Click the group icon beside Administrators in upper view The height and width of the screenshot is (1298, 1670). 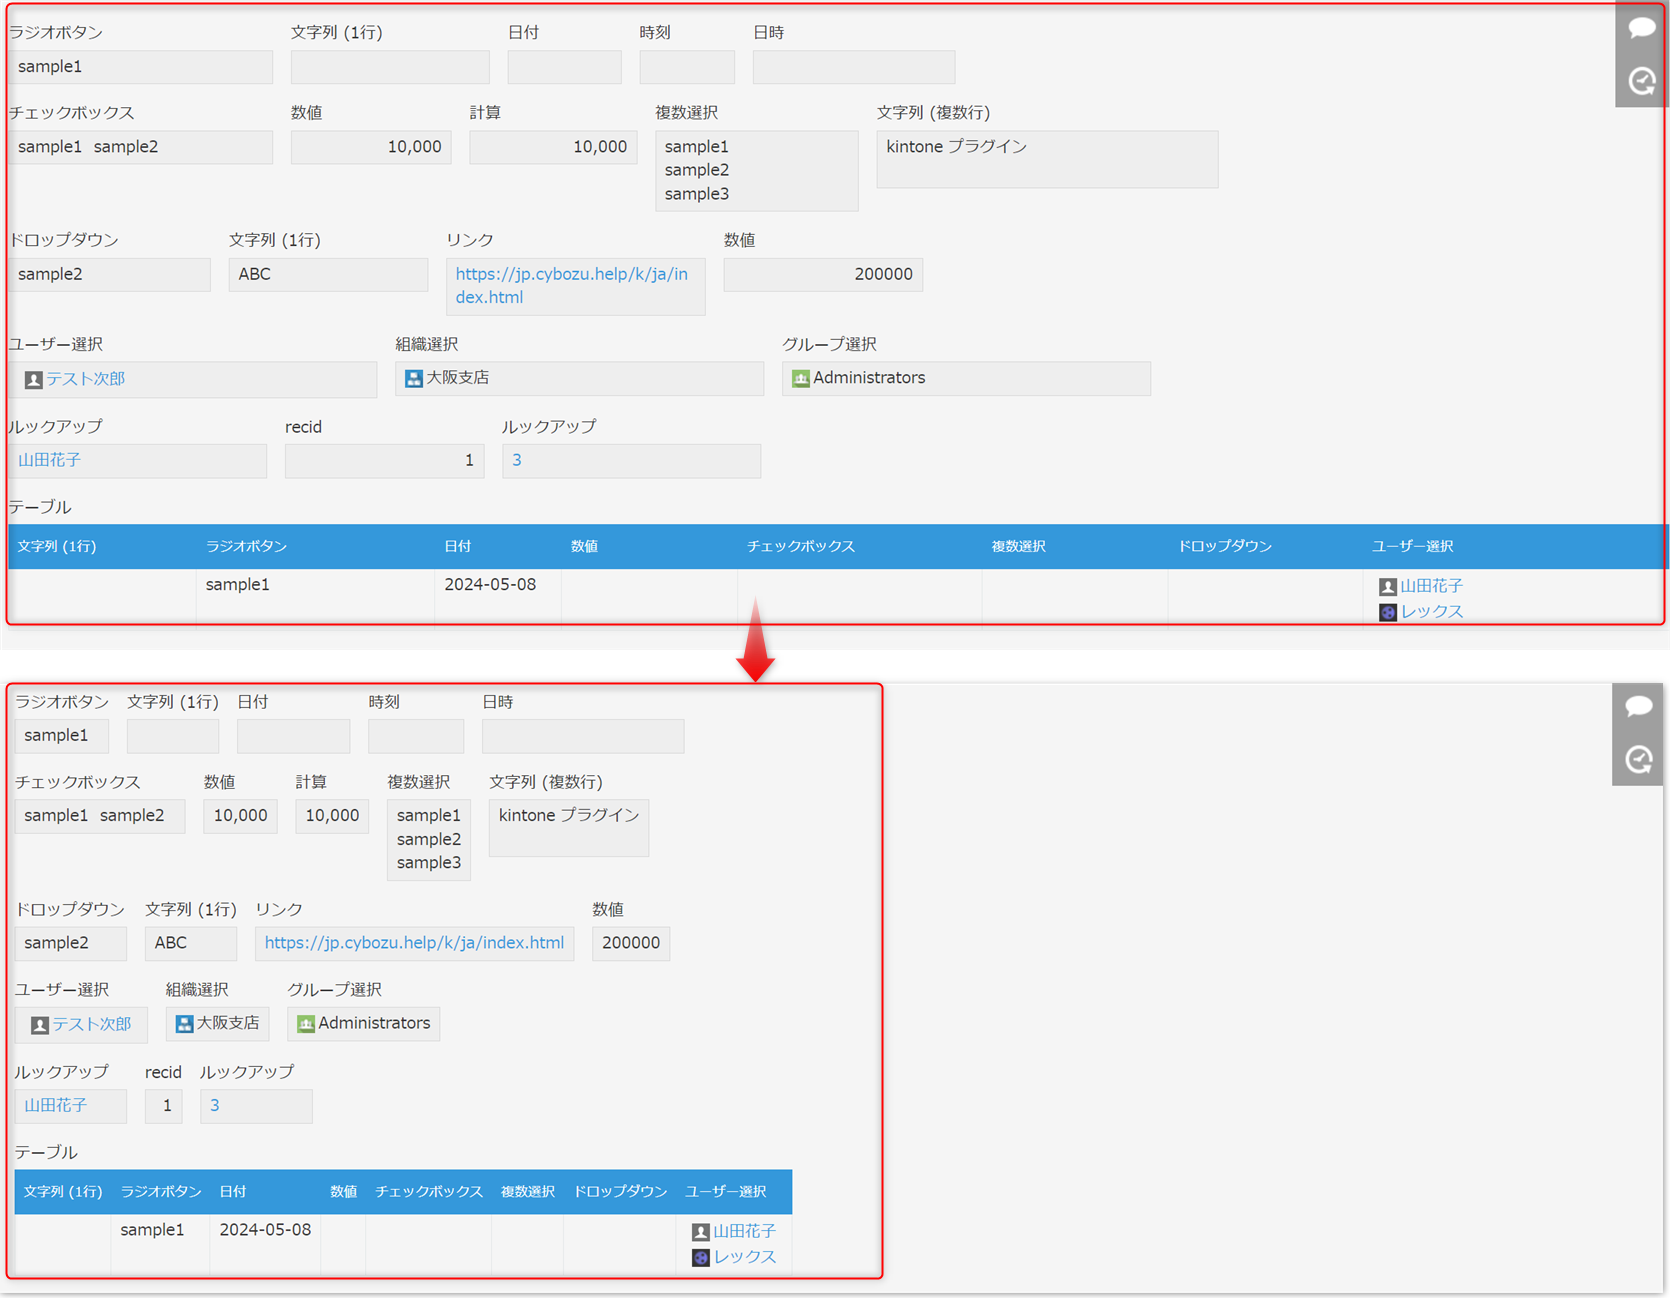click(x=800, y=378)
